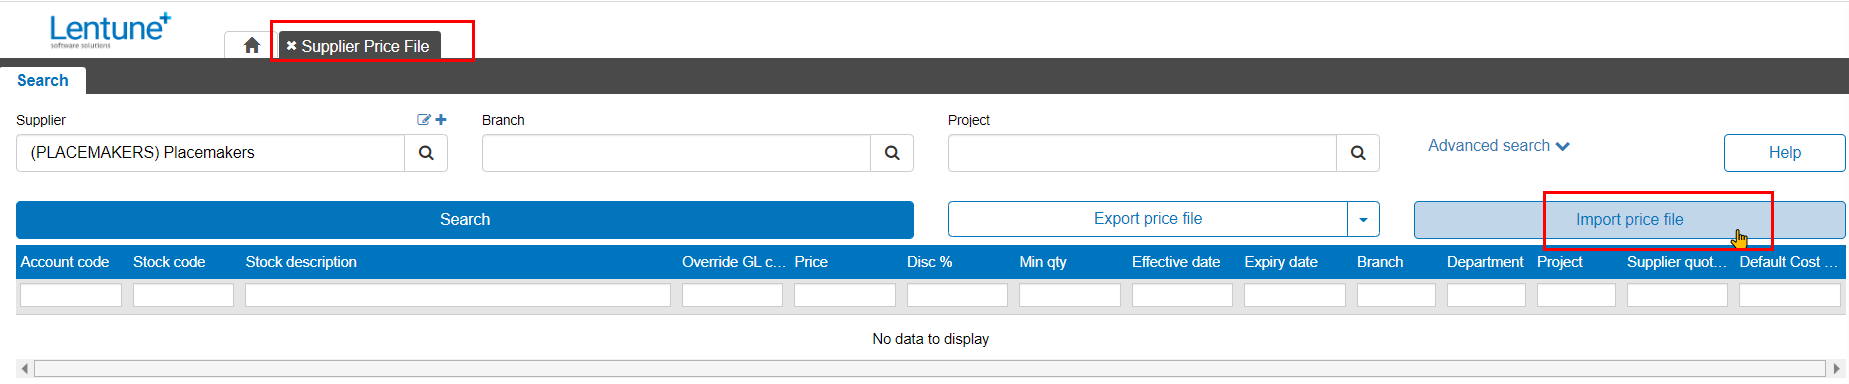
Task: Click the Branch lookup magnifier icon
Action: click(x=892, y=153)
